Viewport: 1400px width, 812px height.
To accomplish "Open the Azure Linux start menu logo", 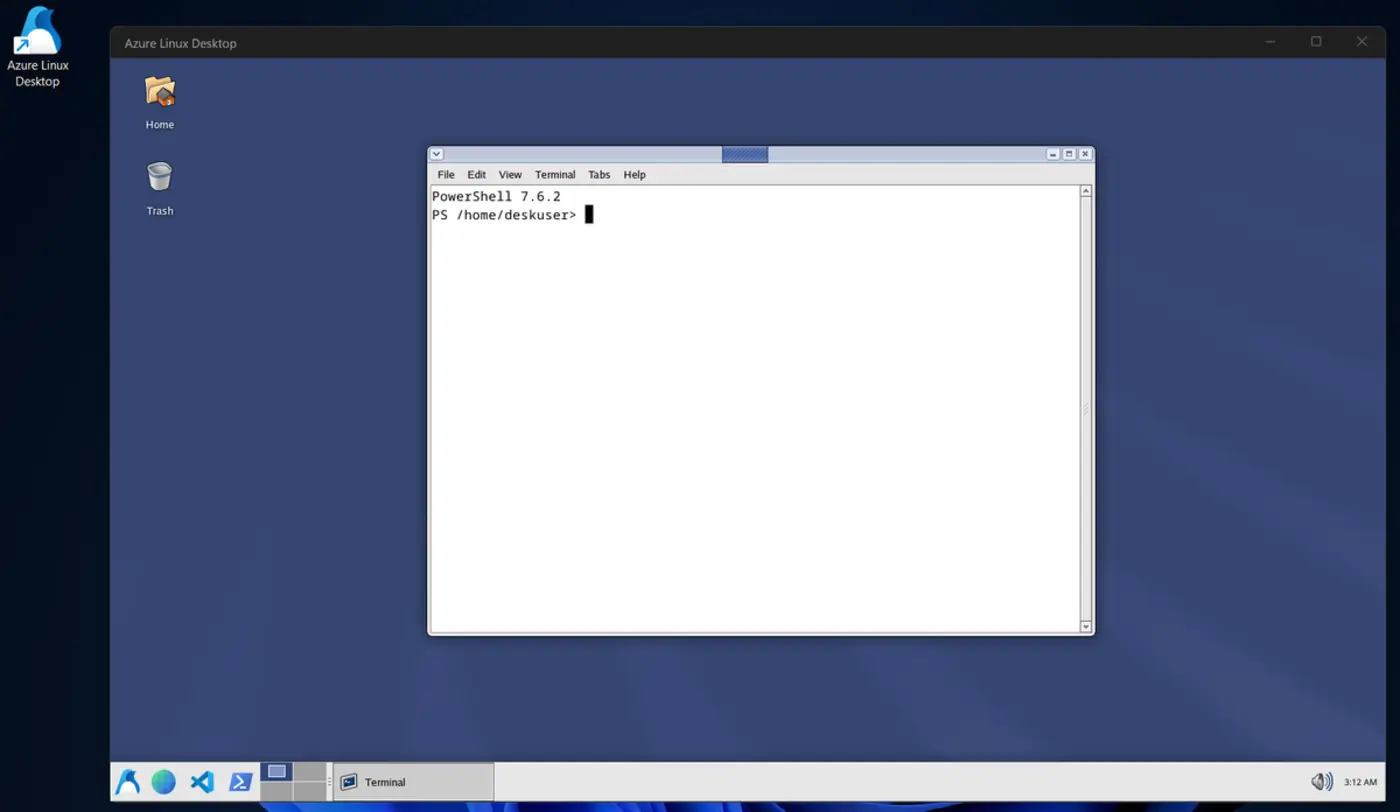I will point(128,782).
